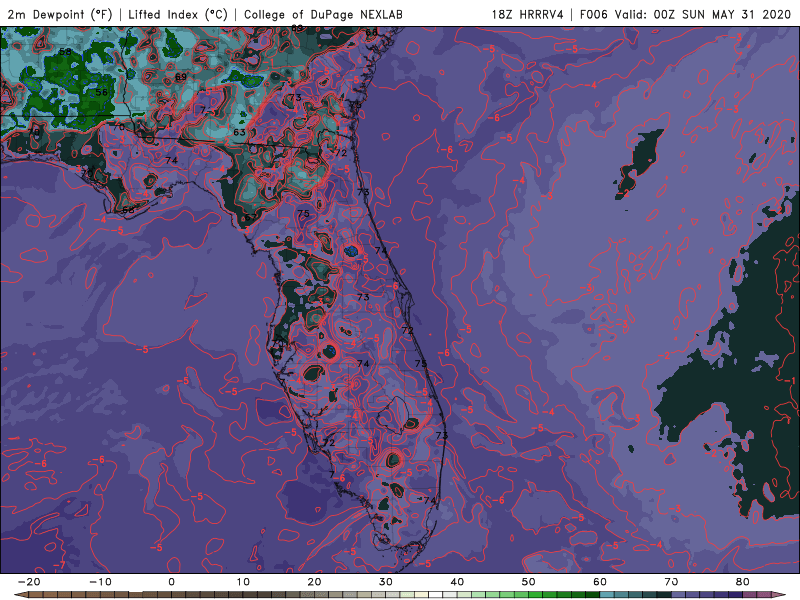Screen dimensions: 800x600
Task: Click the right arrow end of the colorbar
Action: tap(779, 595)
